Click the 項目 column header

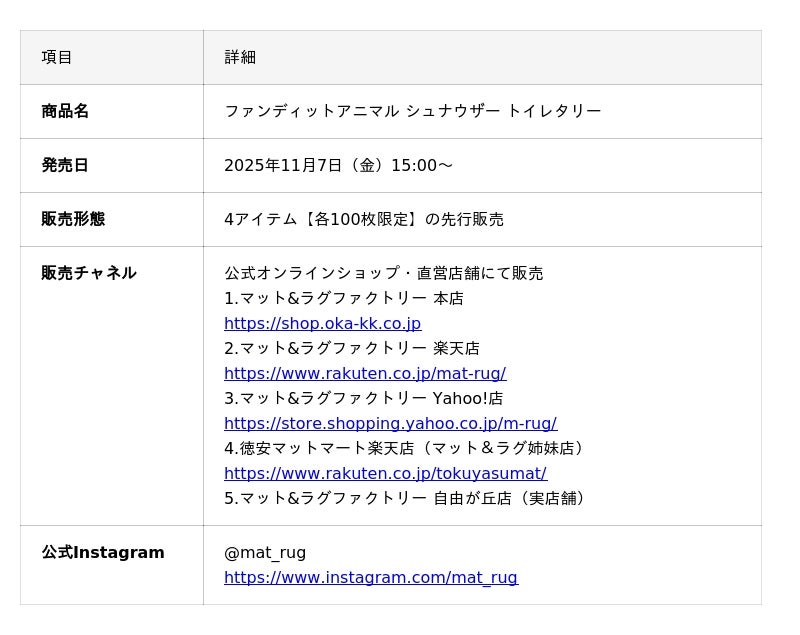tap(57, 58)
